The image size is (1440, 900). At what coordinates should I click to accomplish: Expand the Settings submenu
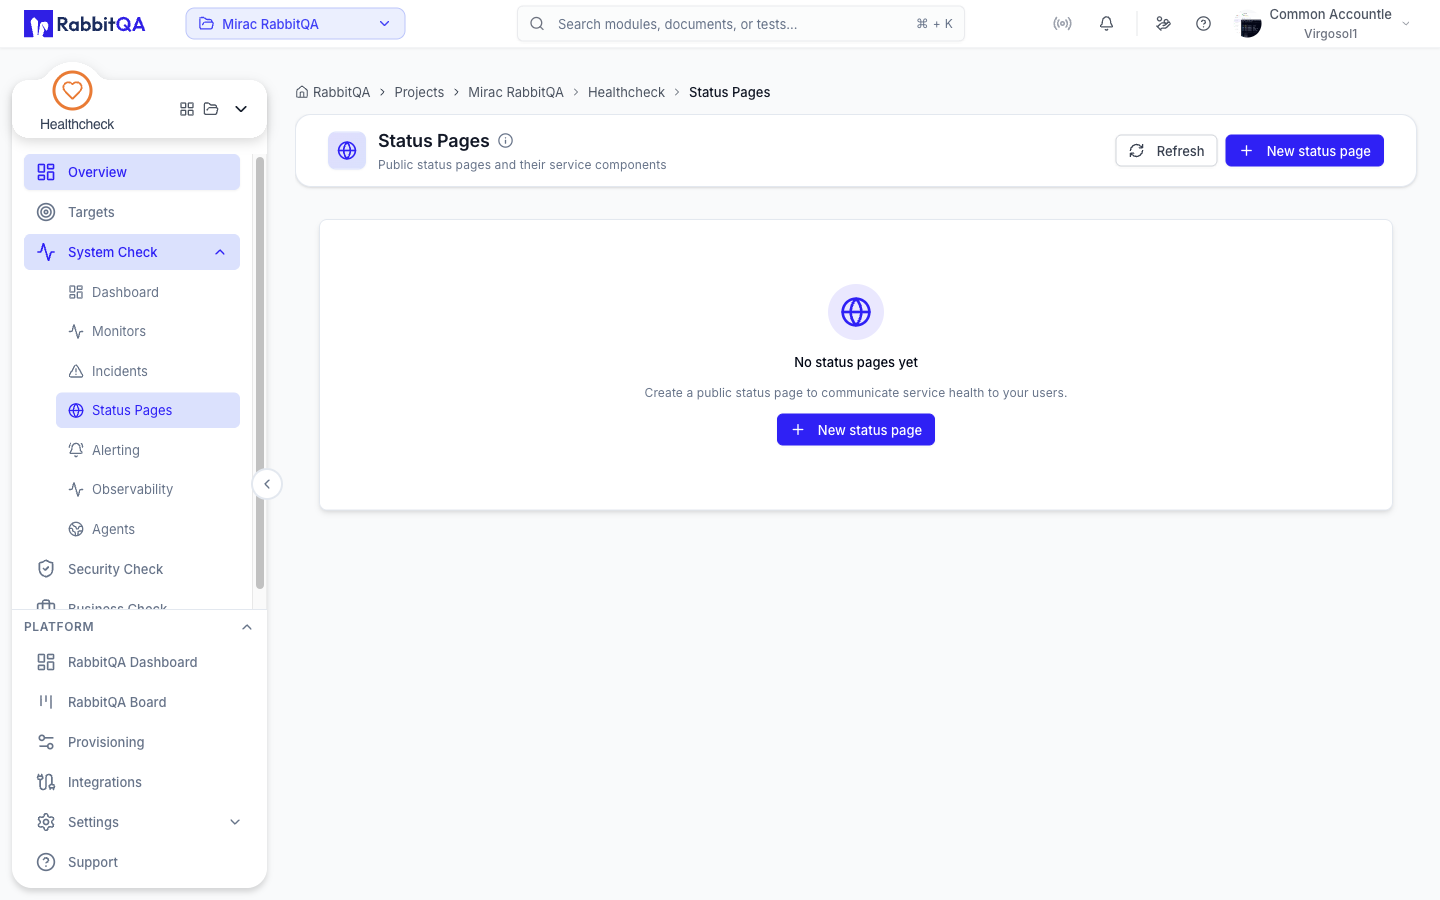(x=235, y=822)
